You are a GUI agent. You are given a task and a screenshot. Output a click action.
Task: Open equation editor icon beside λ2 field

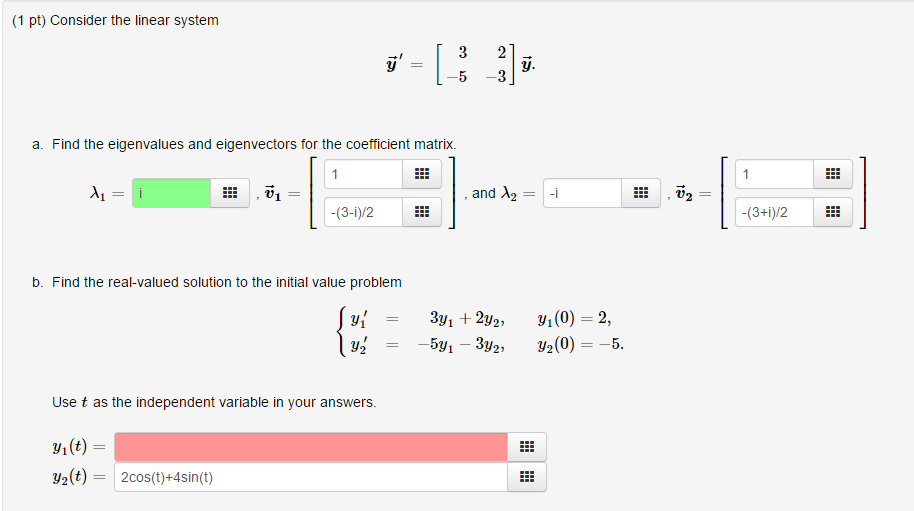pos(641,193)
